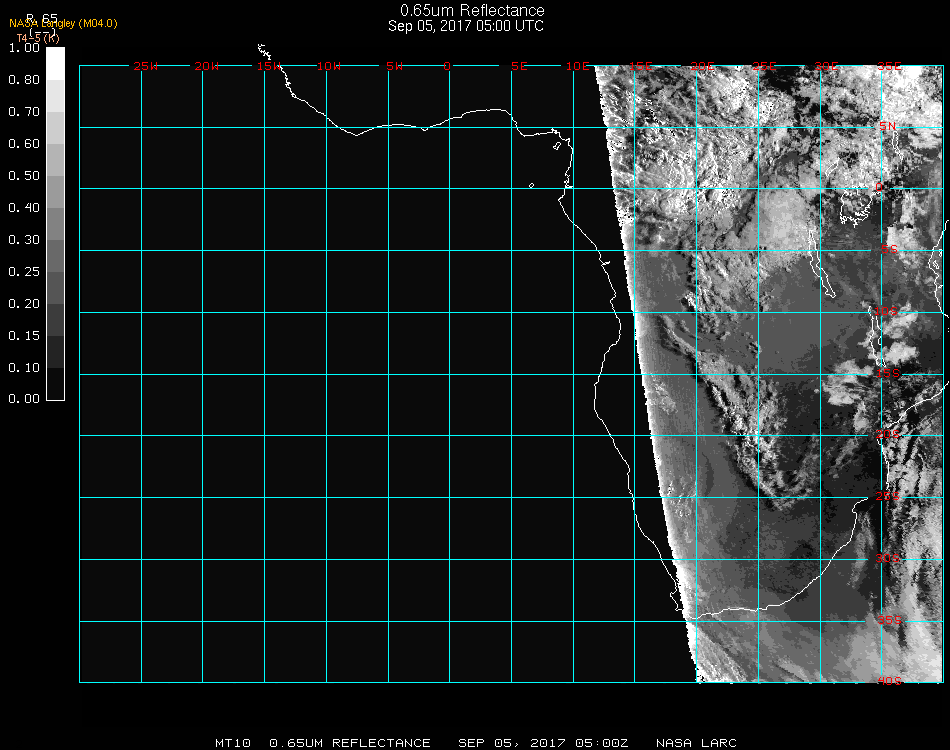Click the 15E longitude label
The width and height of the screenshot is (950, 750).
click(640, 66)
